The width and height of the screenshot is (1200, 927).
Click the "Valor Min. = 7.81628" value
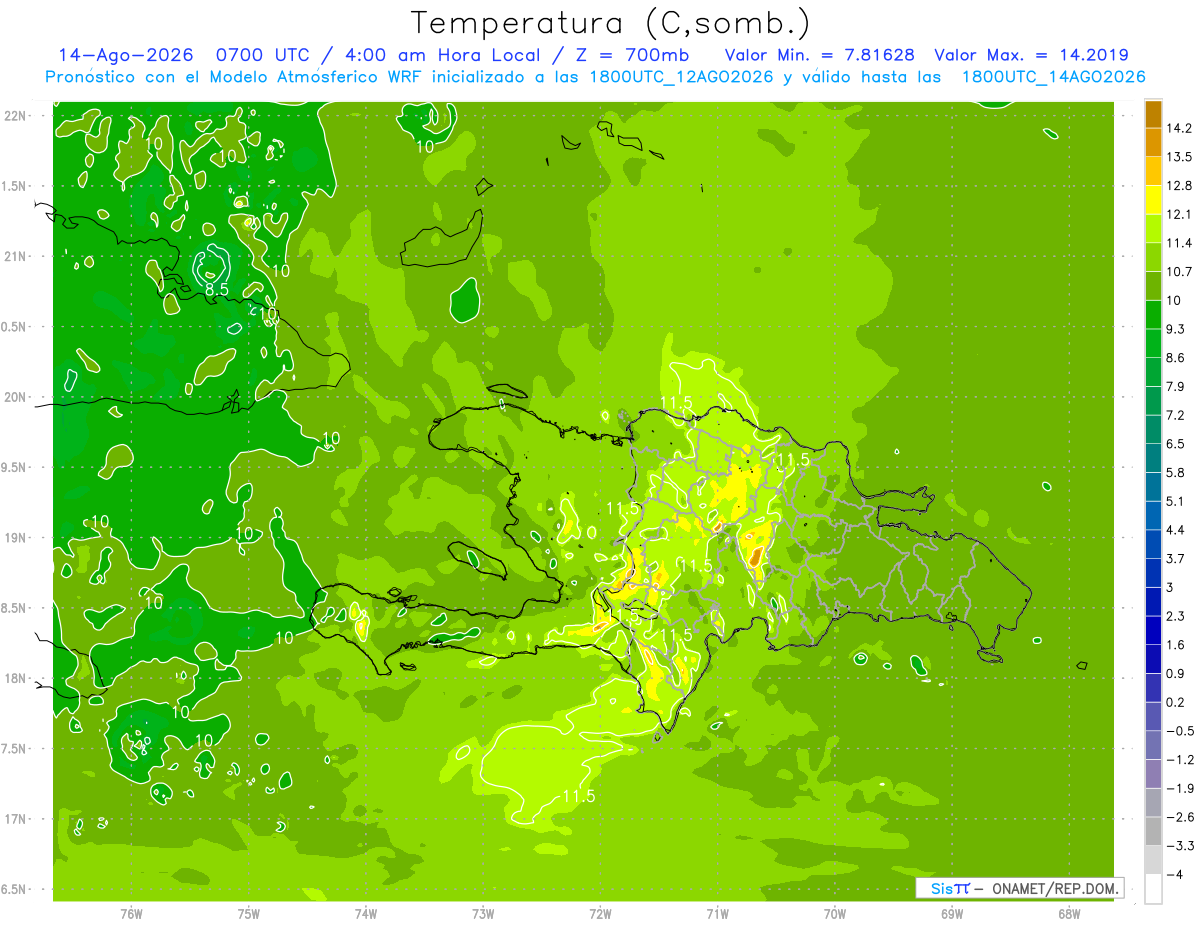tap(820, 55)
